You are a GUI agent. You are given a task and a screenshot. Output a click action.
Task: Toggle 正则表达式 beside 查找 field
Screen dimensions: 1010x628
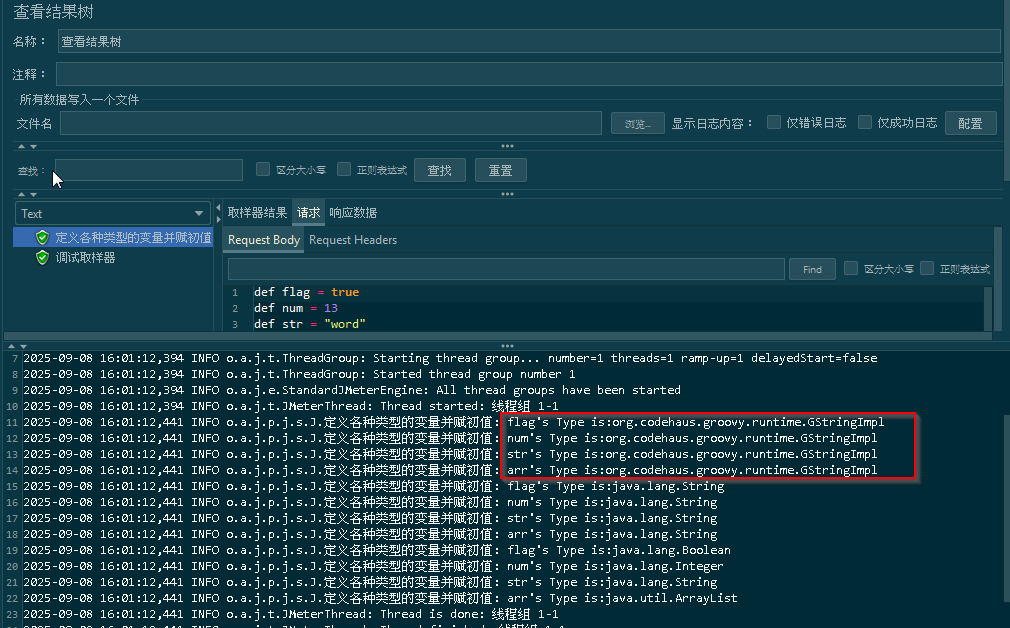(x=344, y=169)
